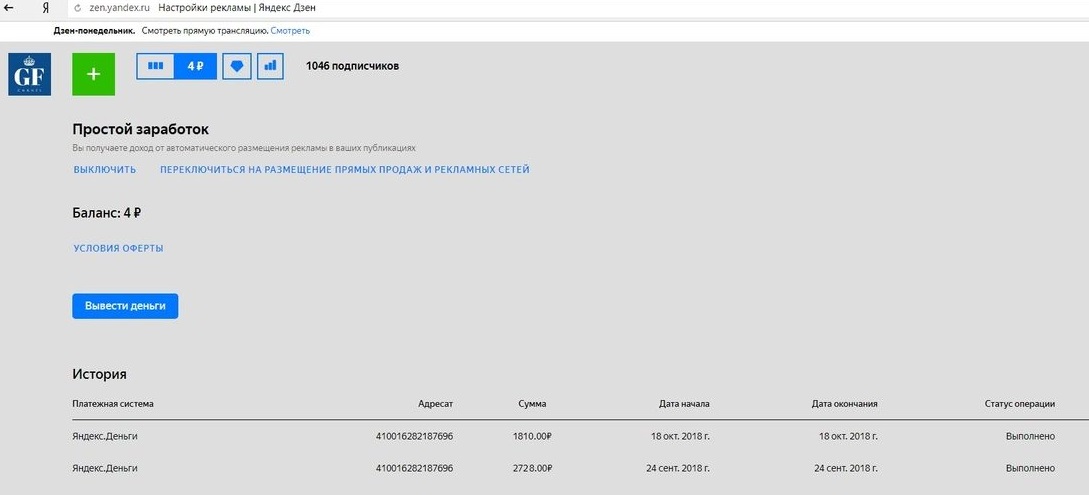Click the 'Сумма' column header
Image resolution: width=1089 pixels, height=495 pixels.
point(532,404)
